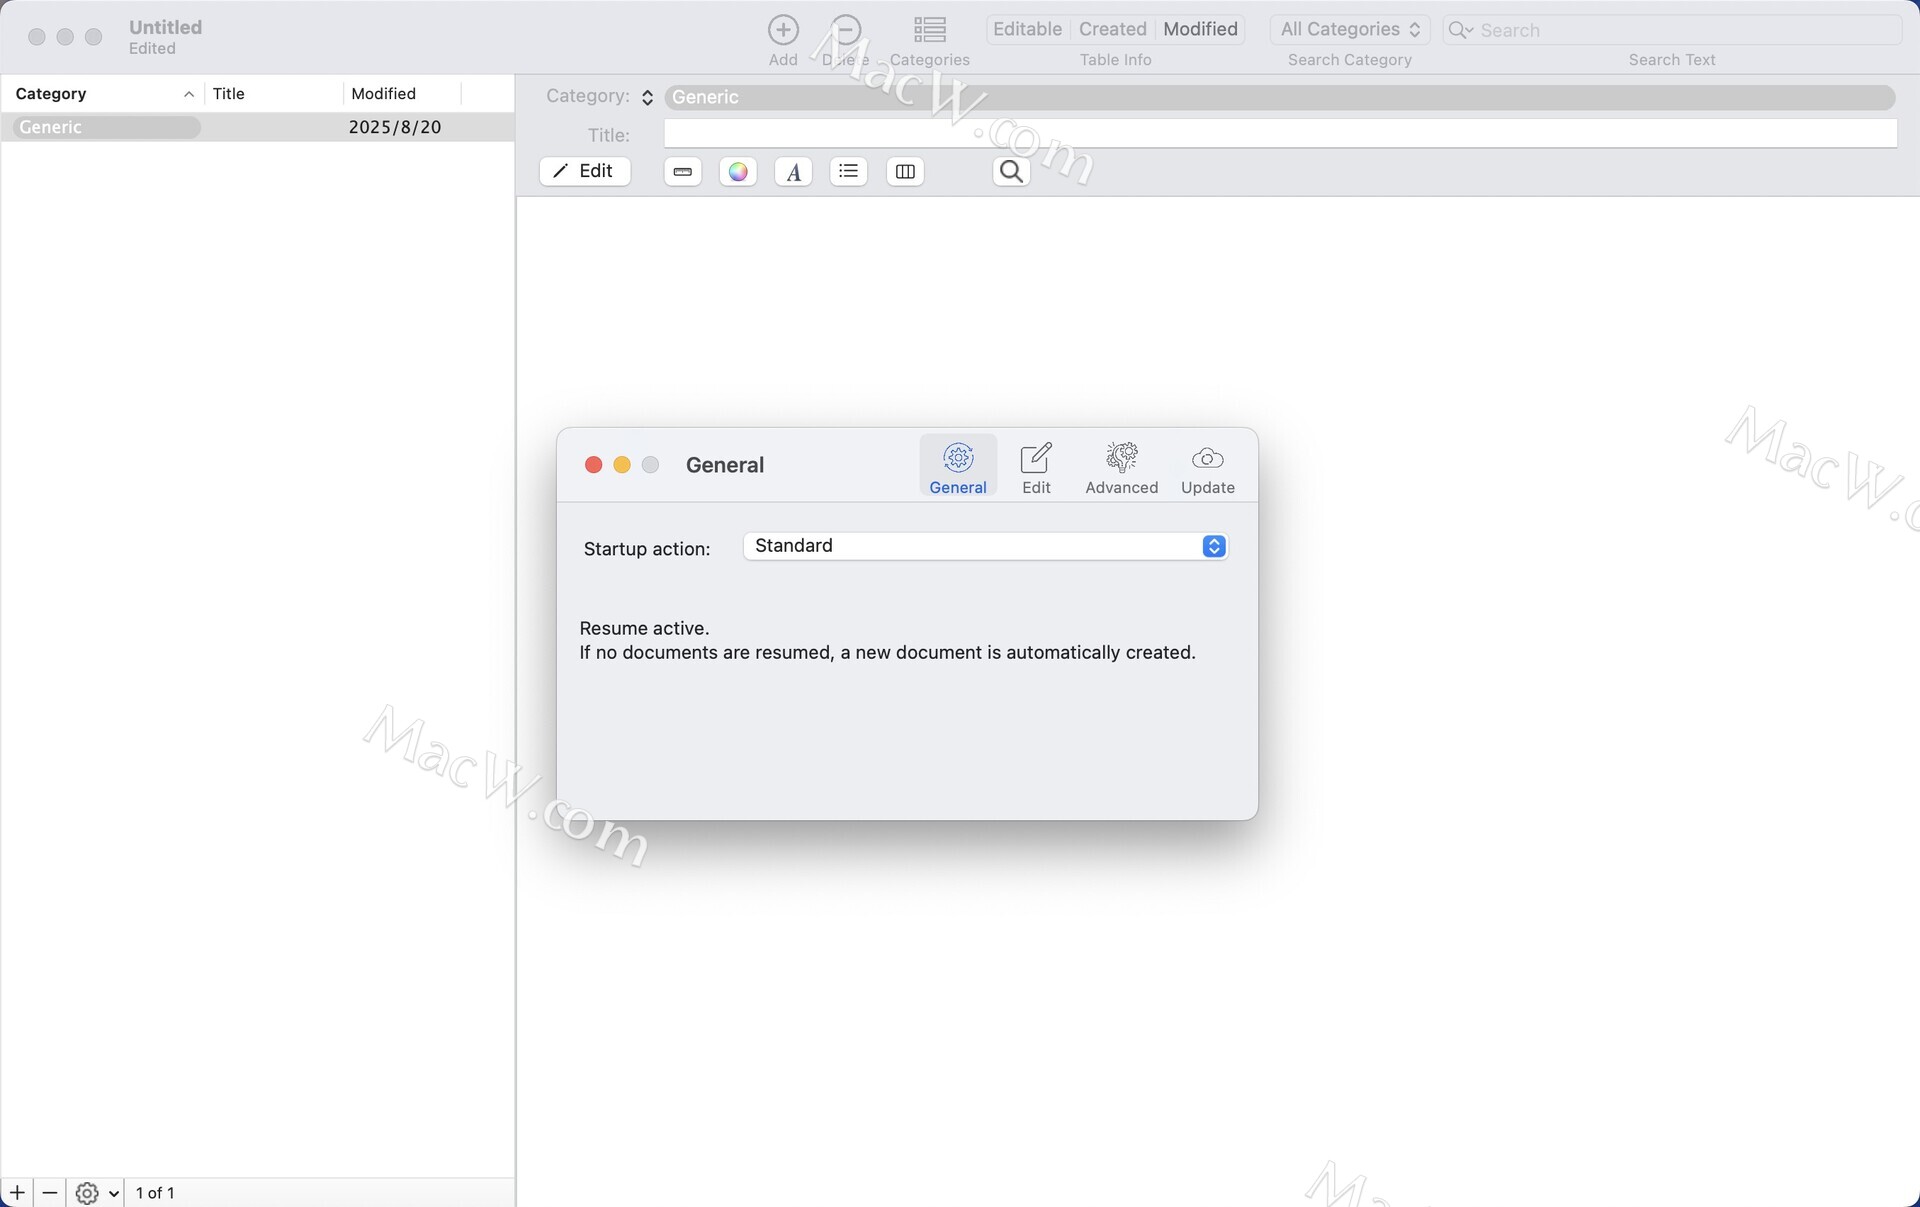Open the Startup action dropdown

point(985,546)
